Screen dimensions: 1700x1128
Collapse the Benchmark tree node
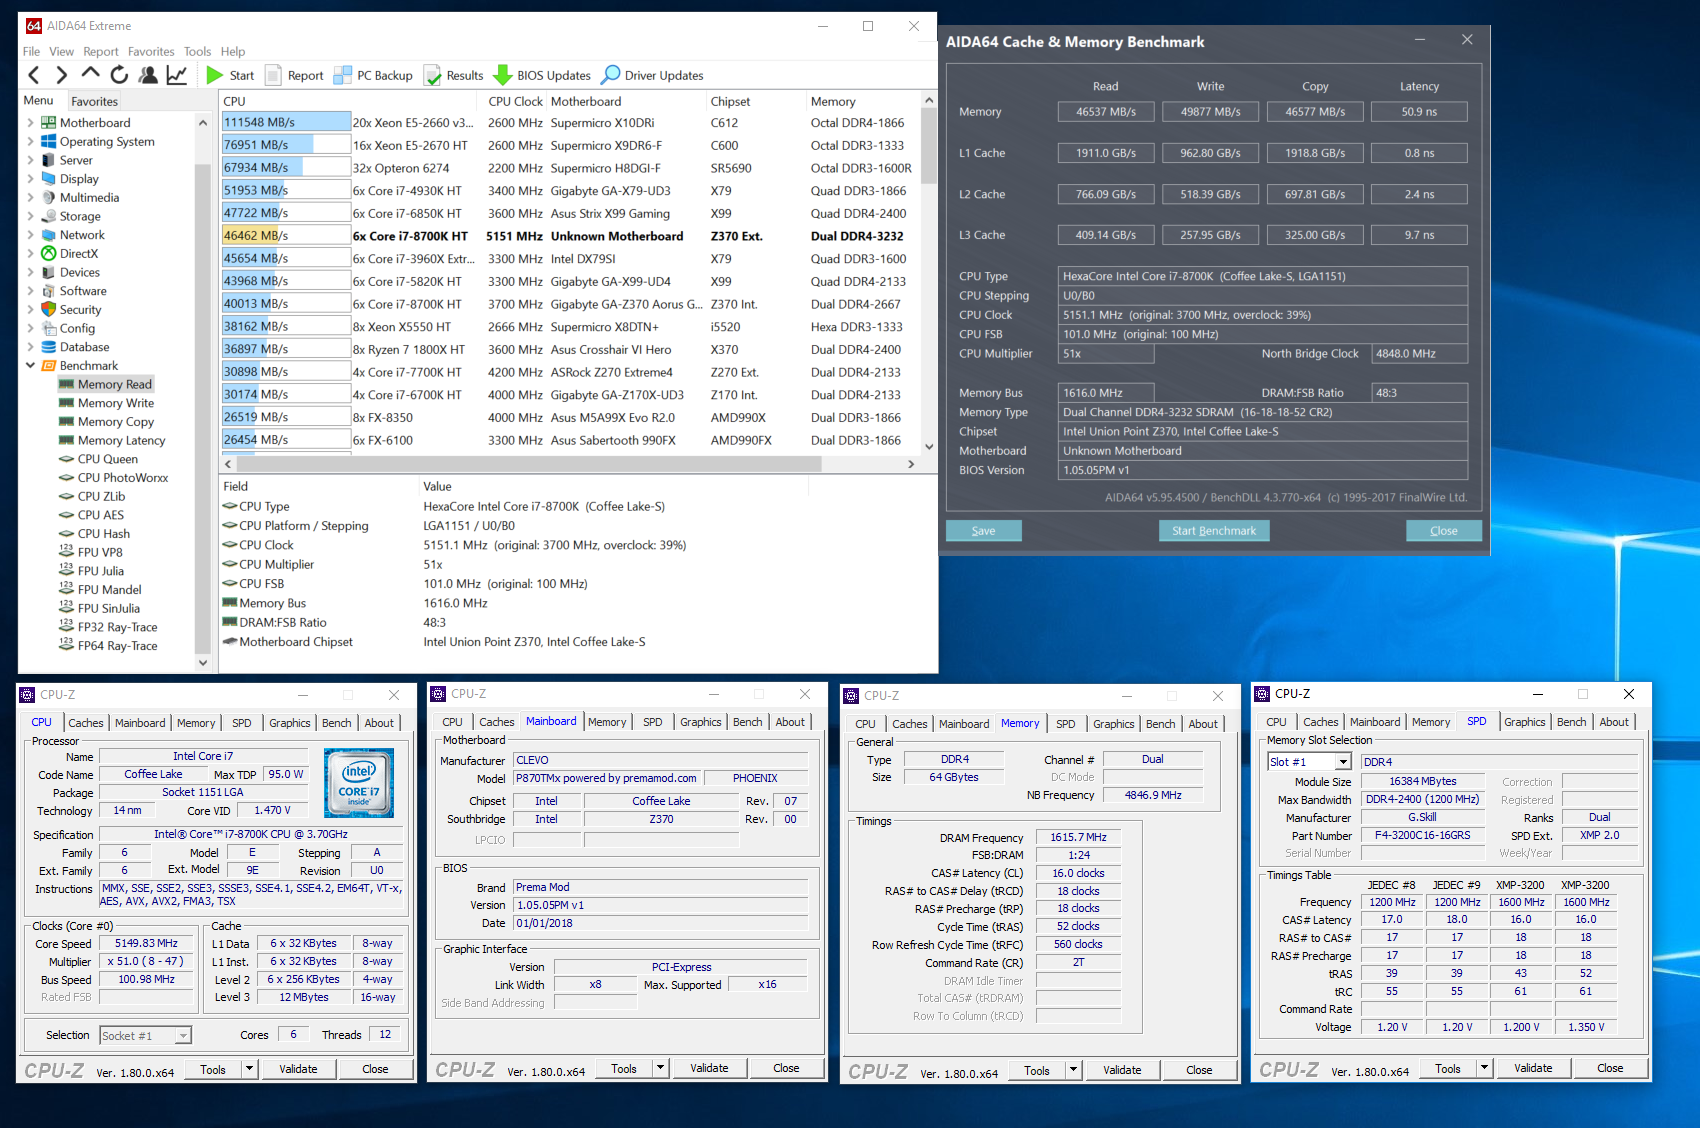[30, 366]
